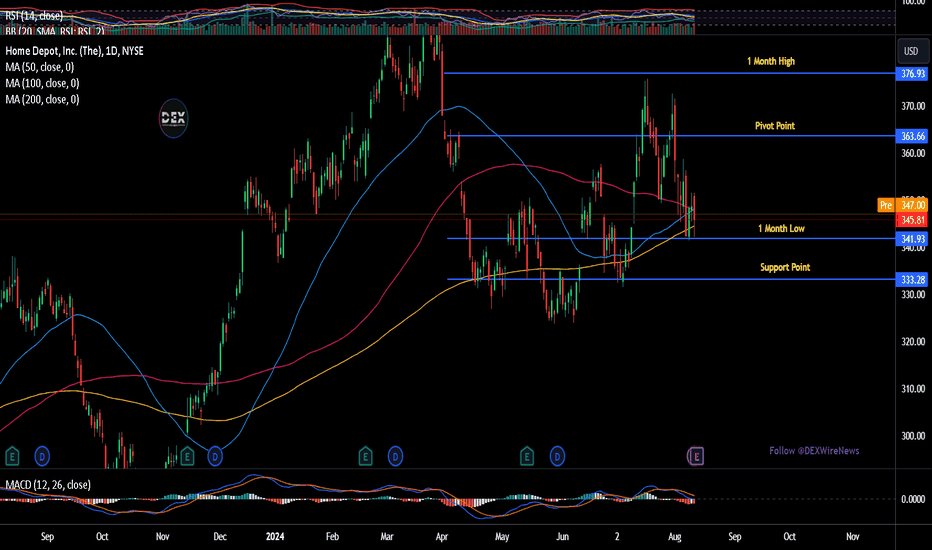Viewport: 932px width, 550px height.
Task: Select the MACD (12, 26, close) indicator legend
Action: point(48,485)
